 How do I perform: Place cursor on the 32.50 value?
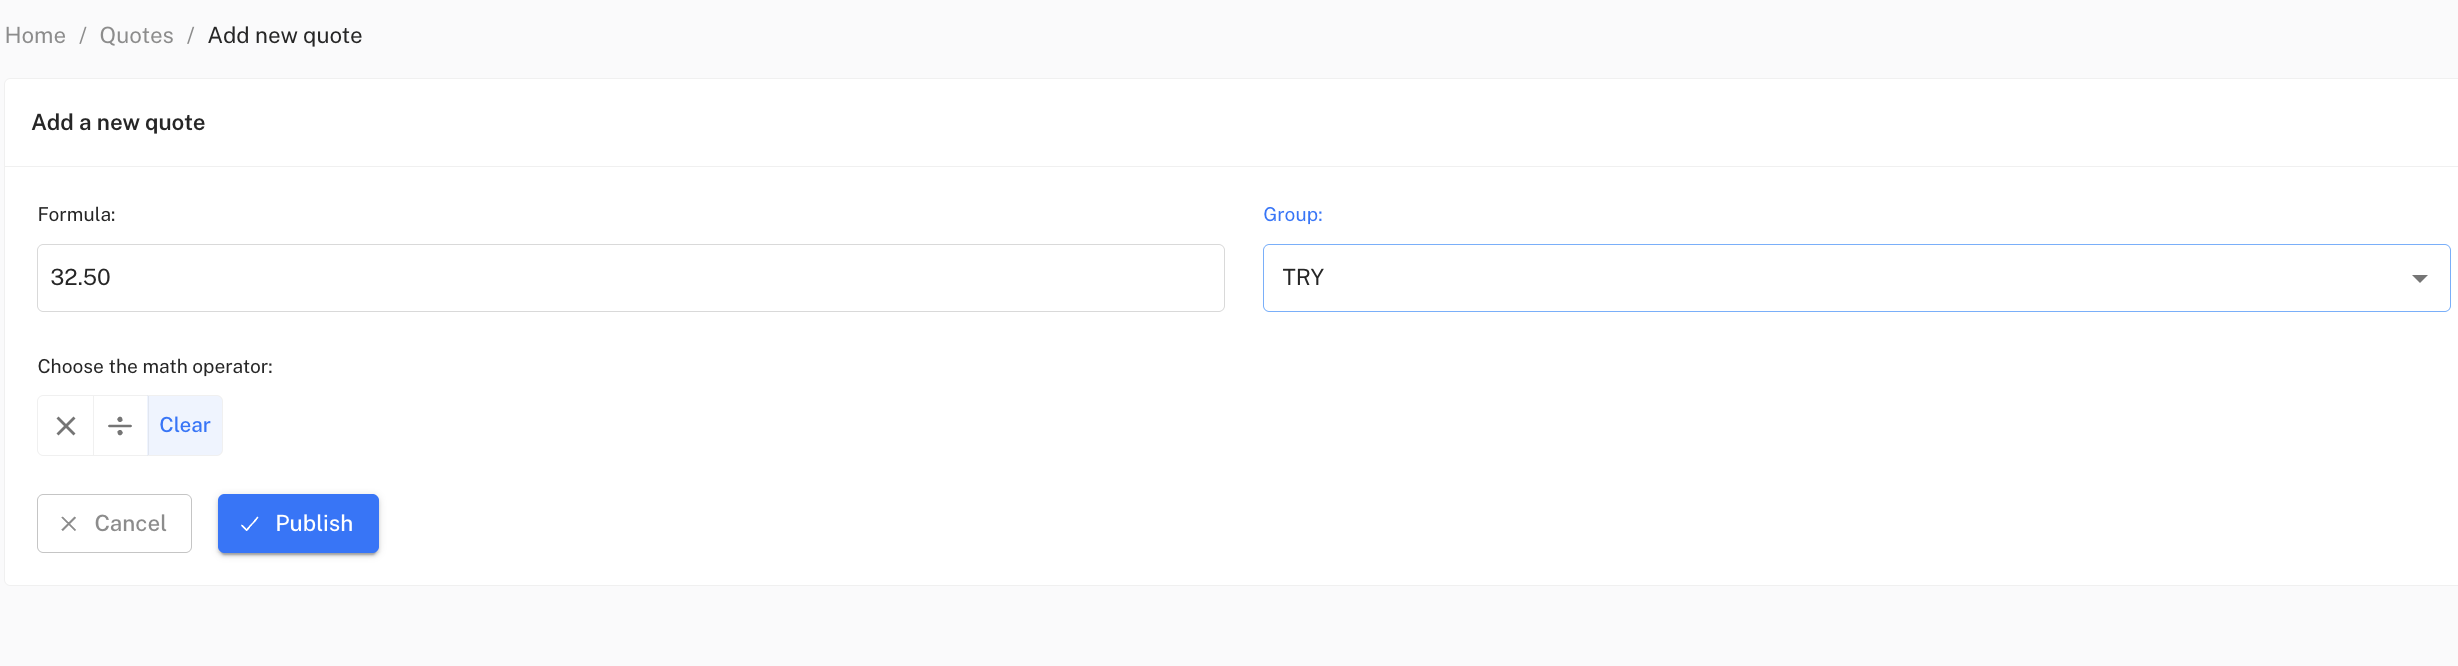click(x=81, y=278)
